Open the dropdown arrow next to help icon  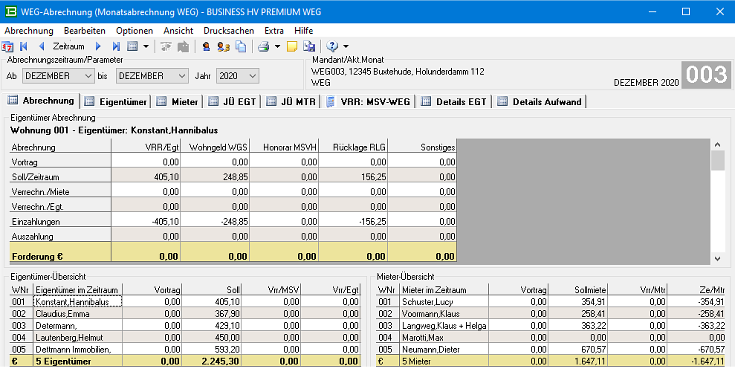(x=346, y=46)
